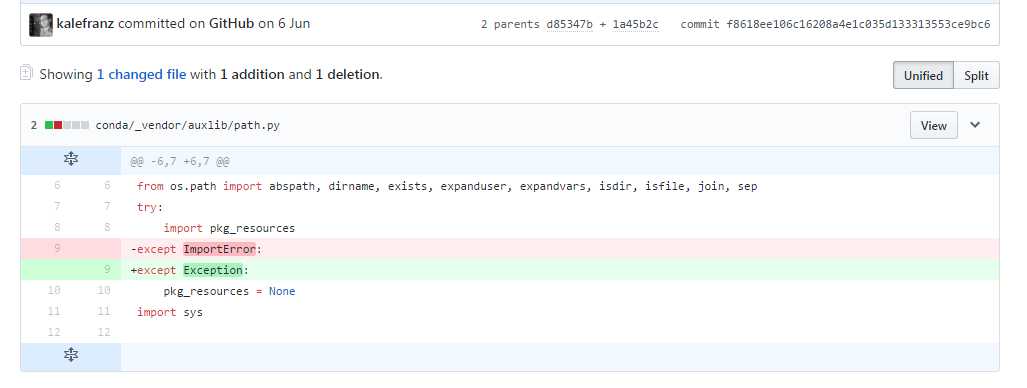Viewport: 1027px width, 388px height.
Task: Click the 1 changed file link
Action: pyautogui.click(x=141, y=75)
